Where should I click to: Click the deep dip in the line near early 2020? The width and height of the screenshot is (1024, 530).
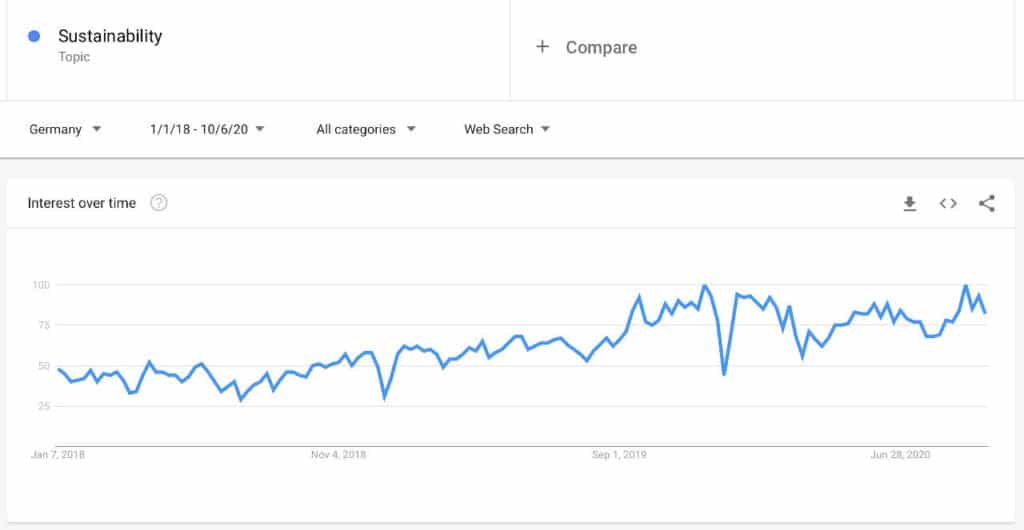tap(724, 373)
